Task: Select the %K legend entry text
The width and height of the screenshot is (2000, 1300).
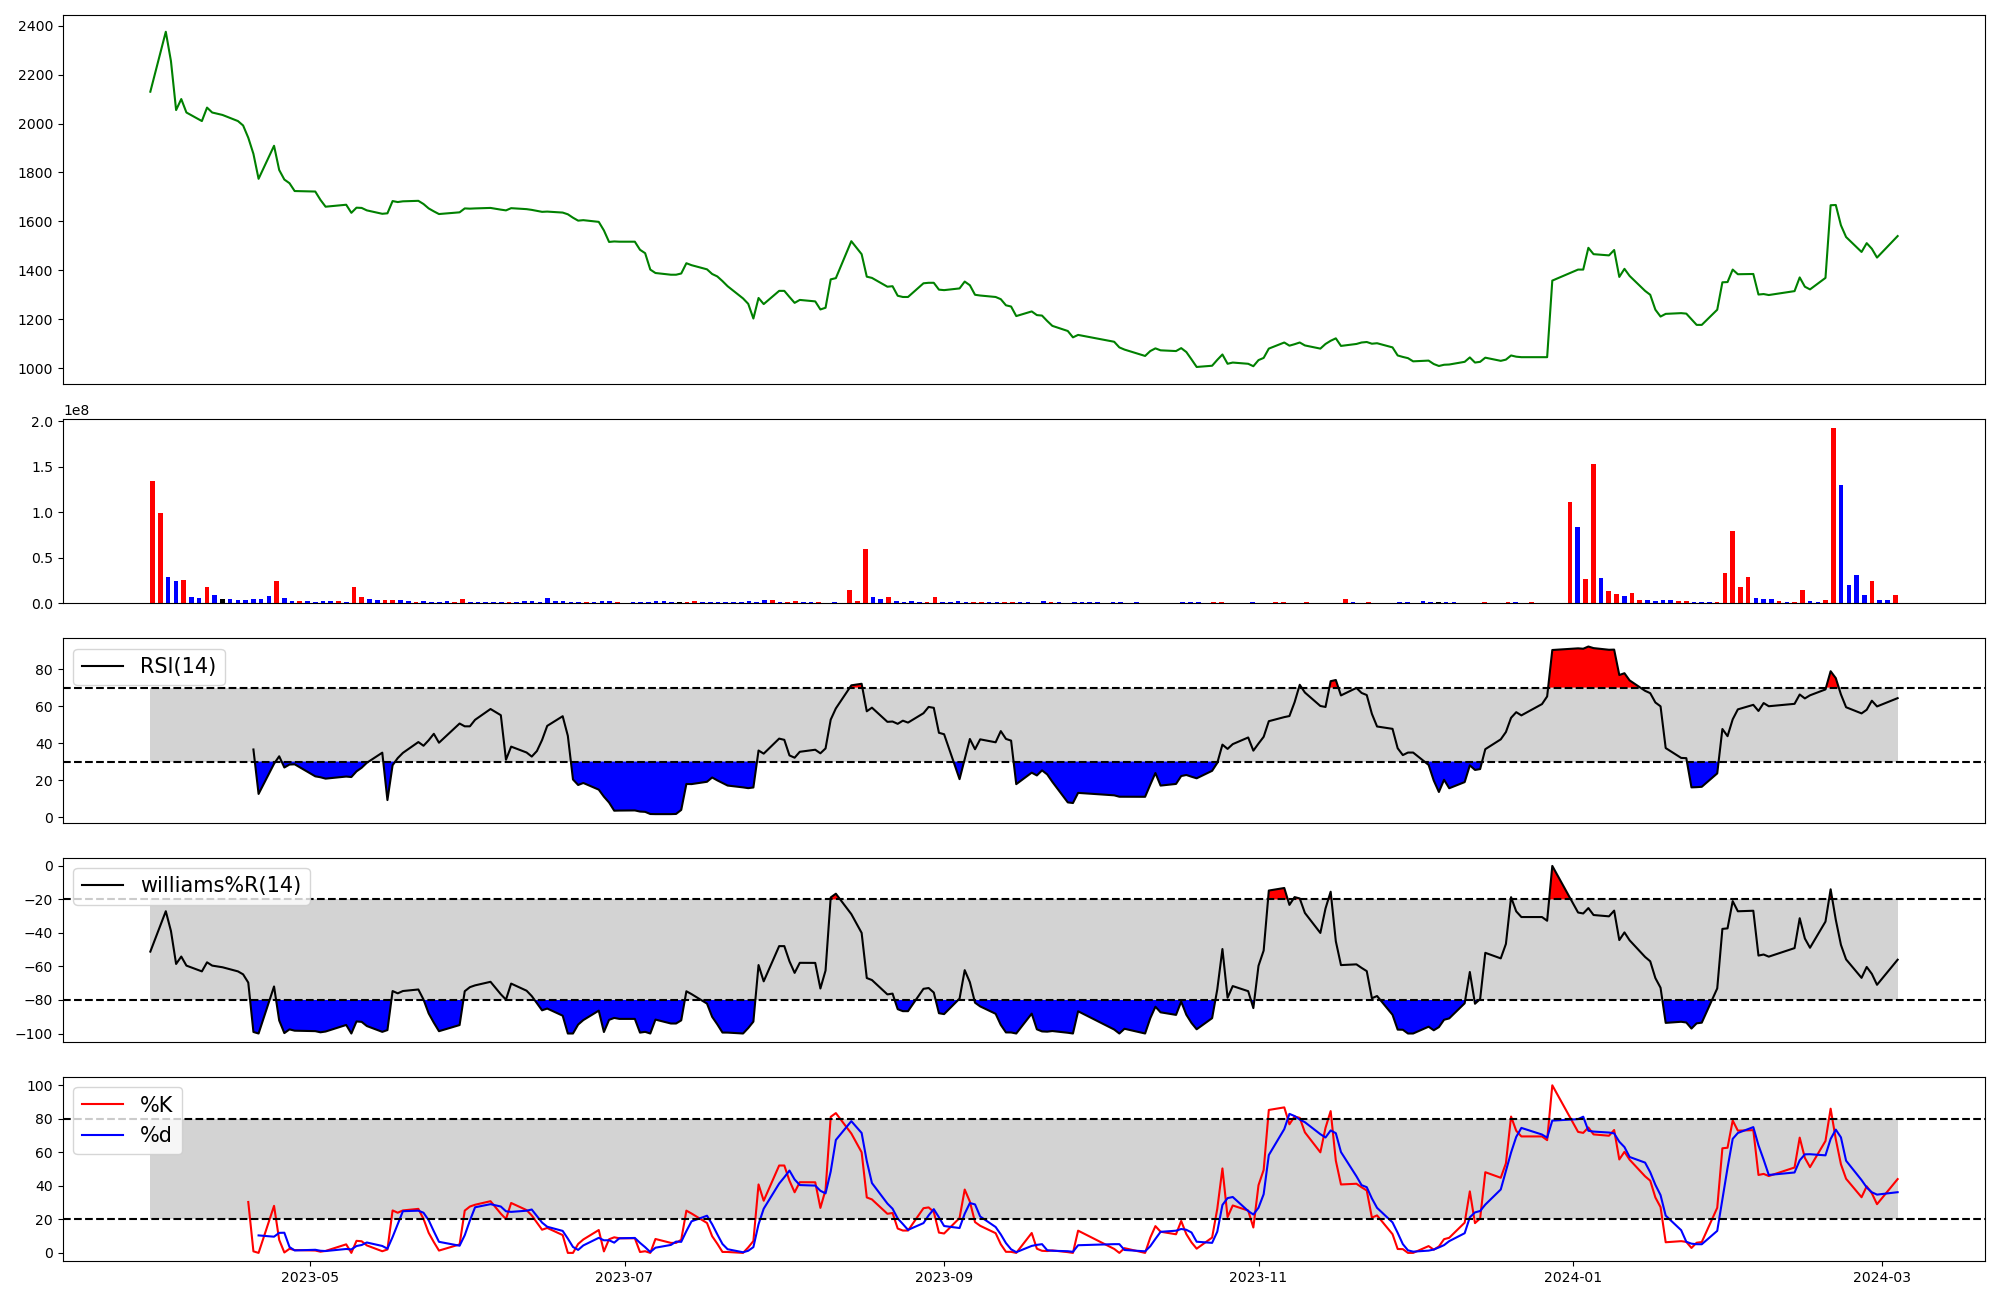Action: coord(156,1105)
